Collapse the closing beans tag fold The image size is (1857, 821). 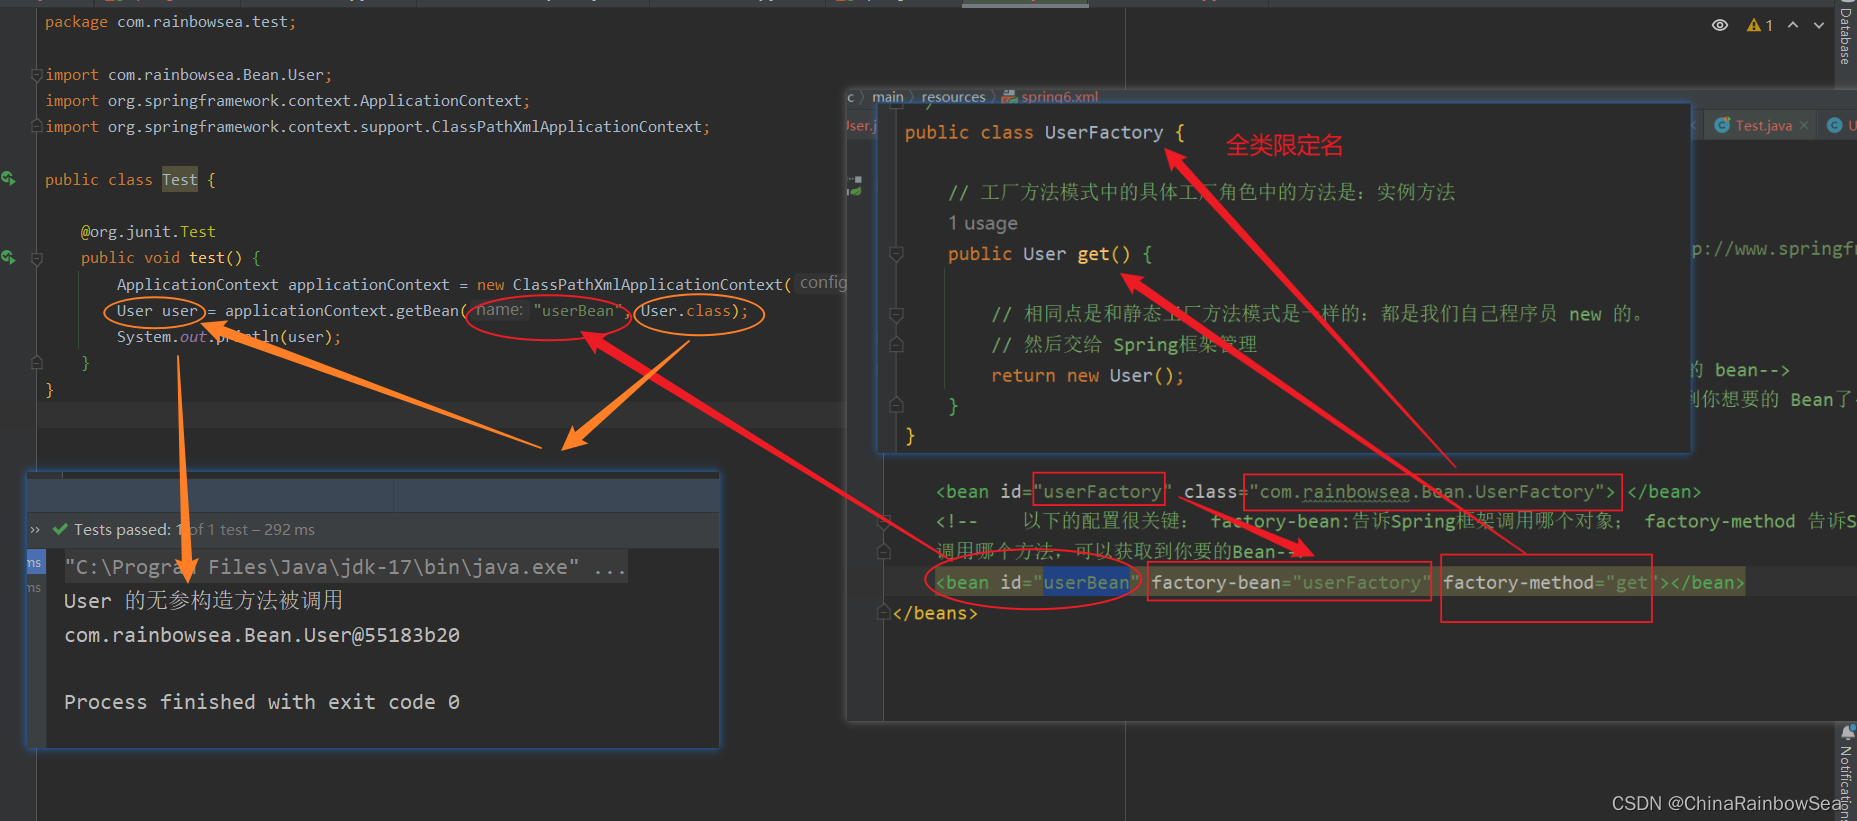pos(884,612)
